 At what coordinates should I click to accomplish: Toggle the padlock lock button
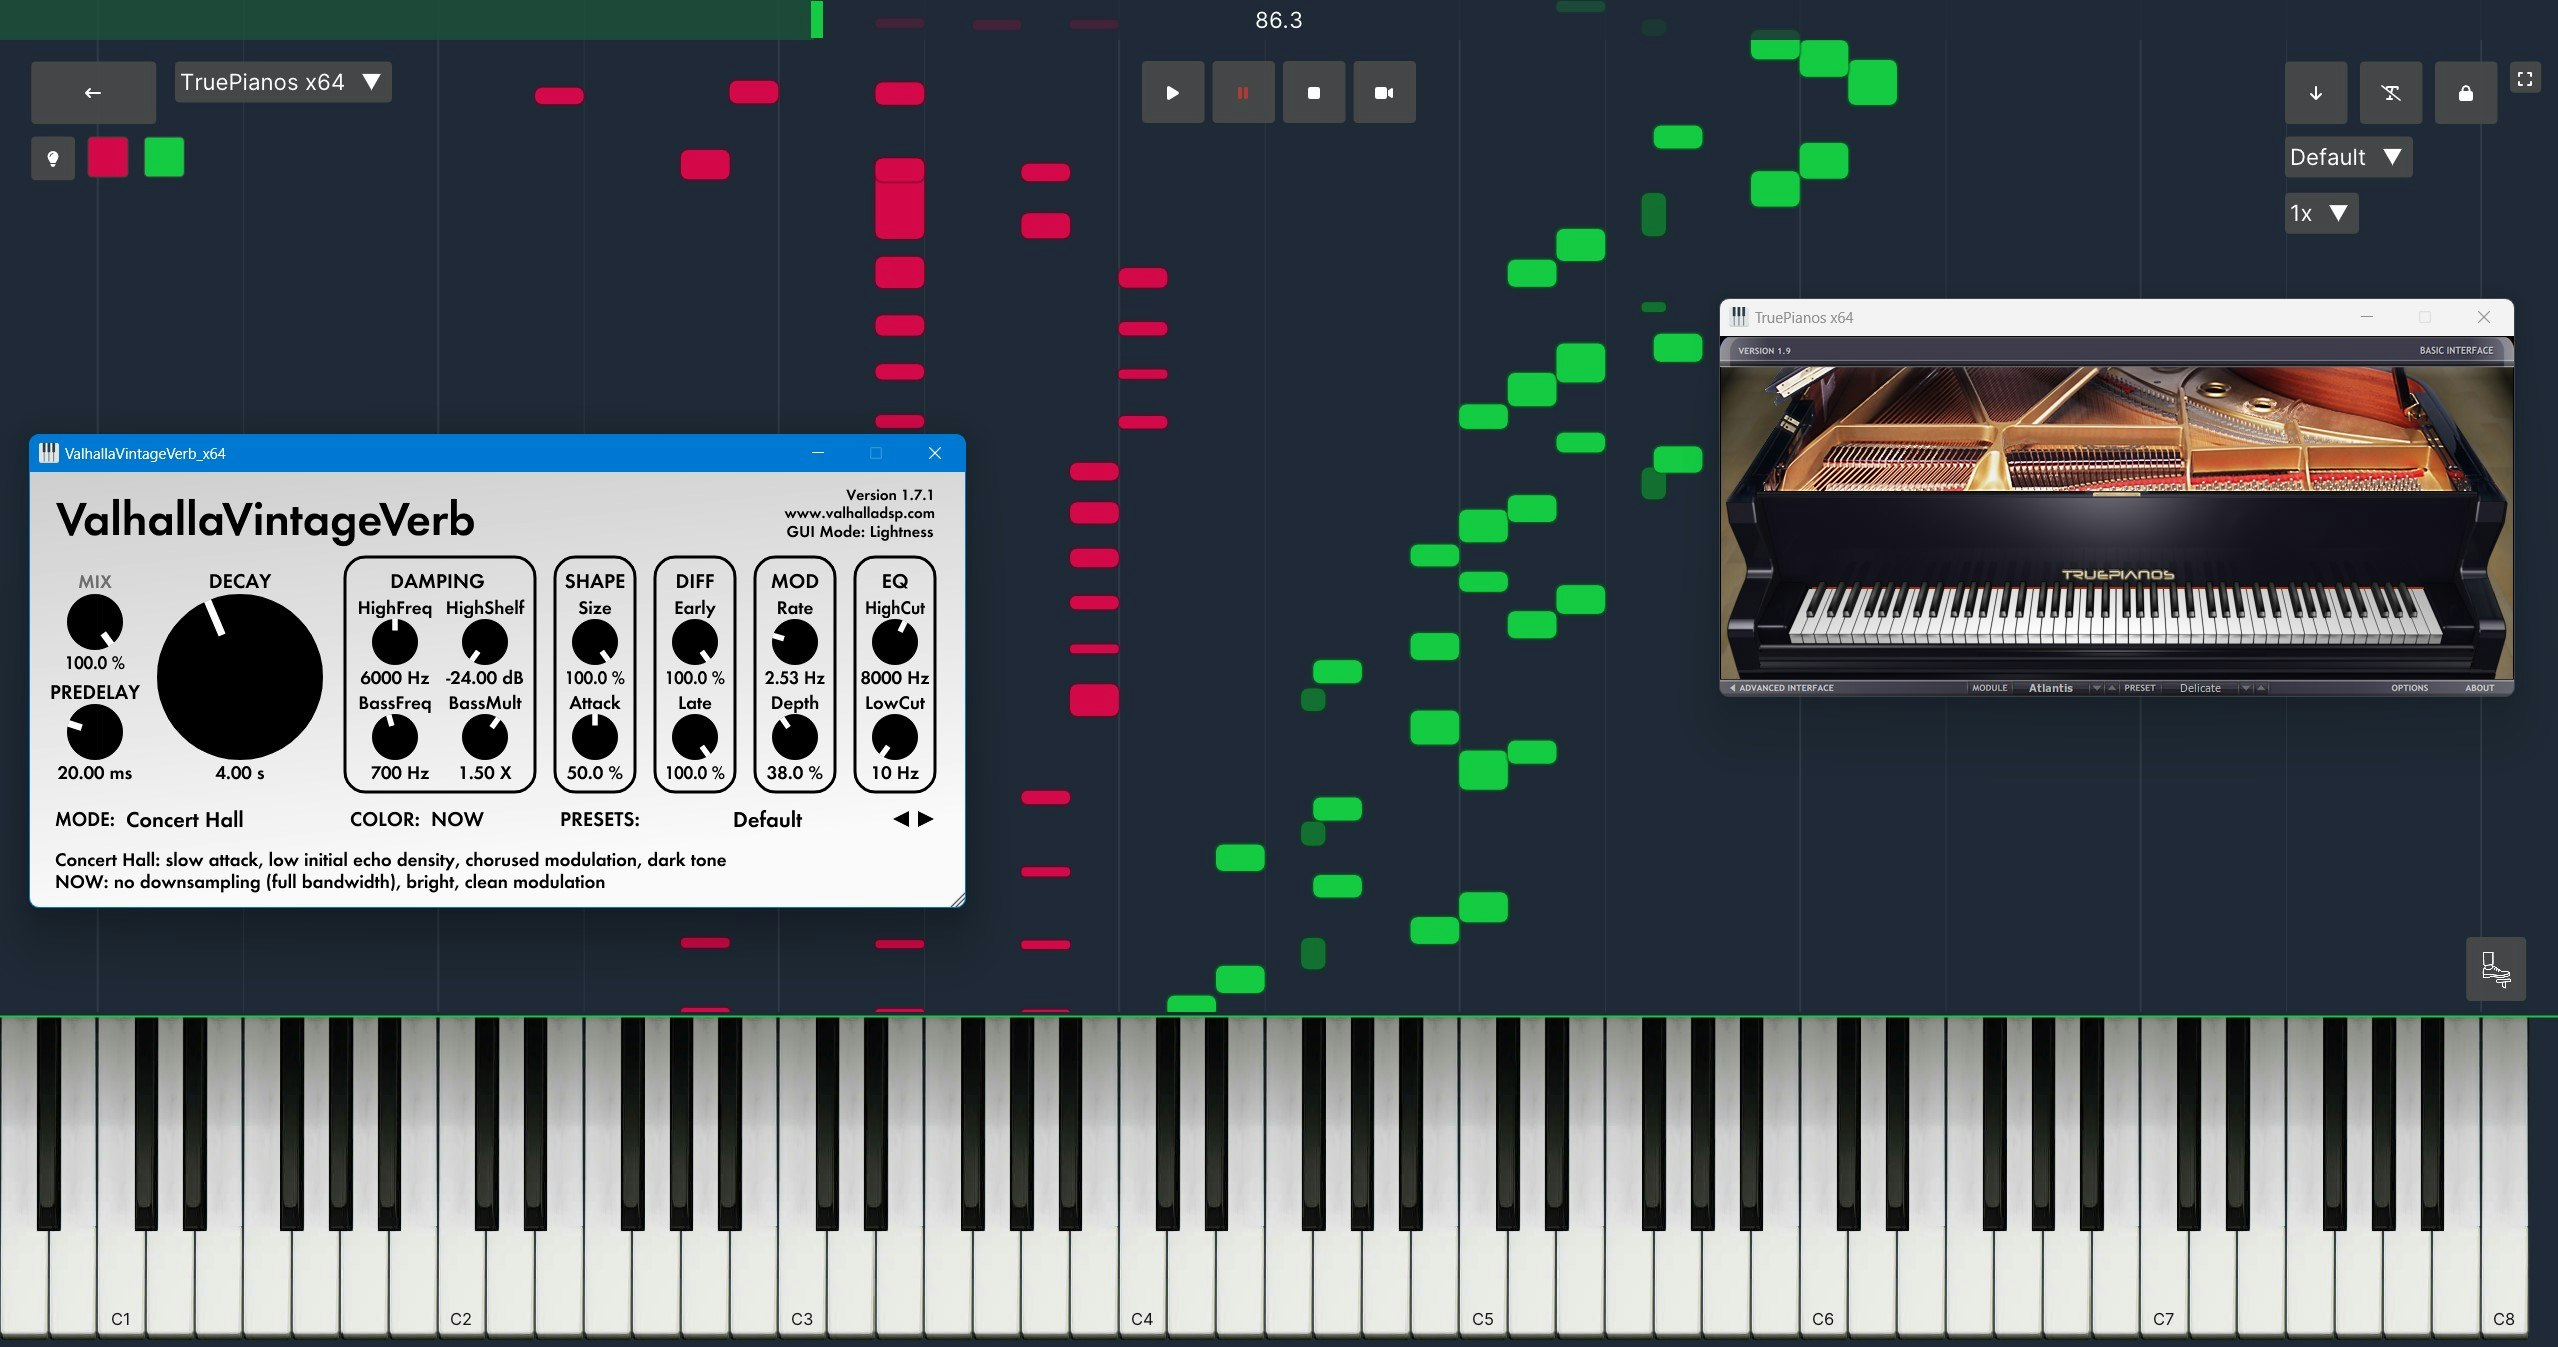[2466, 93]
